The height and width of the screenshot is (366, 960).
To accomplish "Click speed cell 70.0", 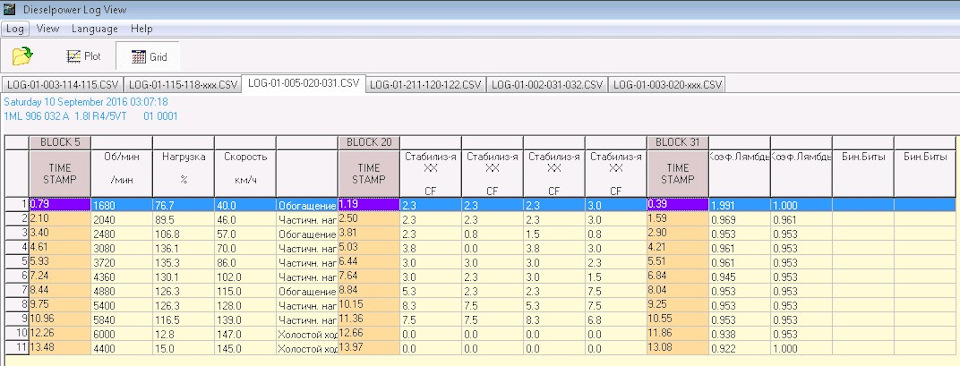I will [246, 248].
